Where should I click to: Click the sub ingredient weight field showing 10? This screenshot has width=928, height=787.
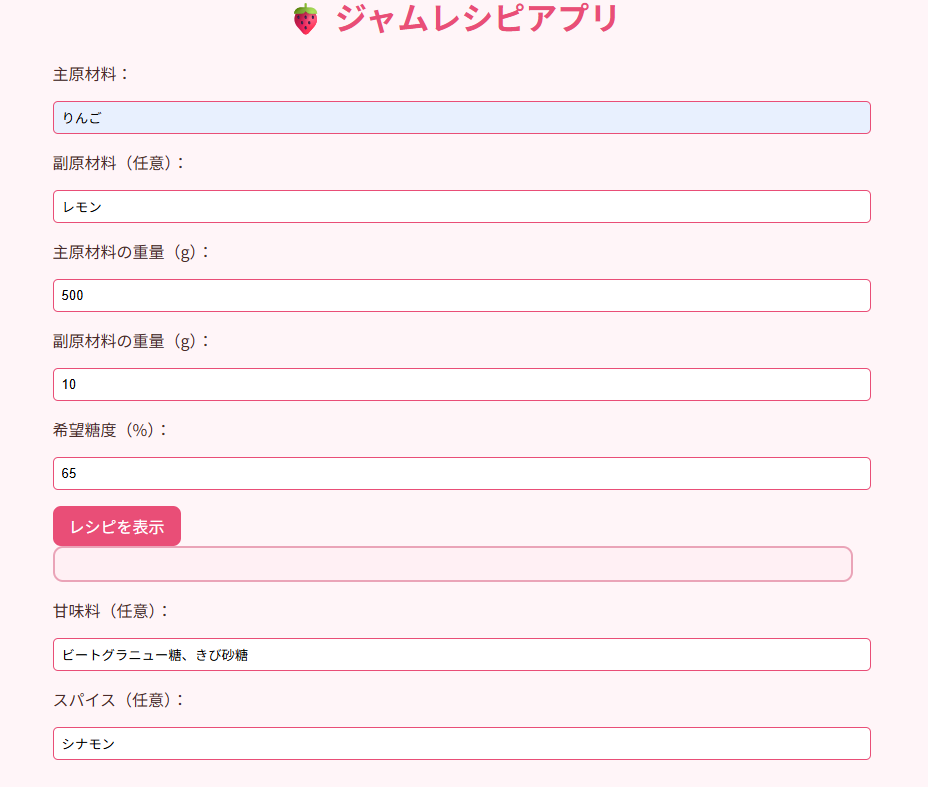462,385
